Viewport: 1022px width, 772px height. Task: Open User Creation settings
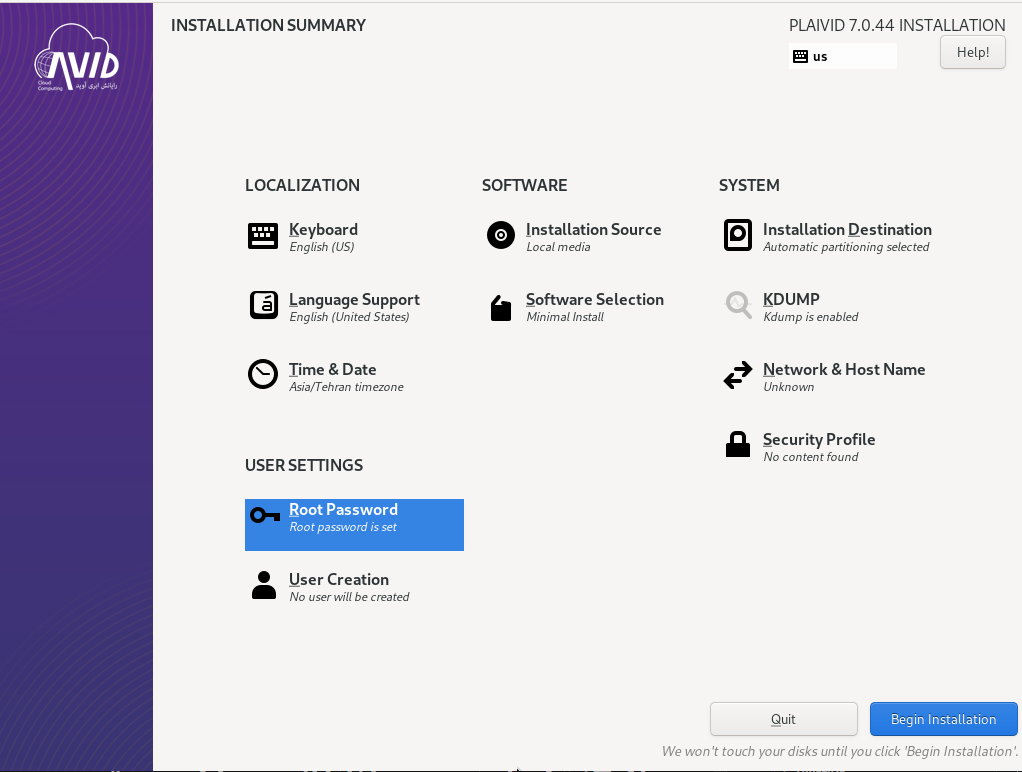[338, 579]
